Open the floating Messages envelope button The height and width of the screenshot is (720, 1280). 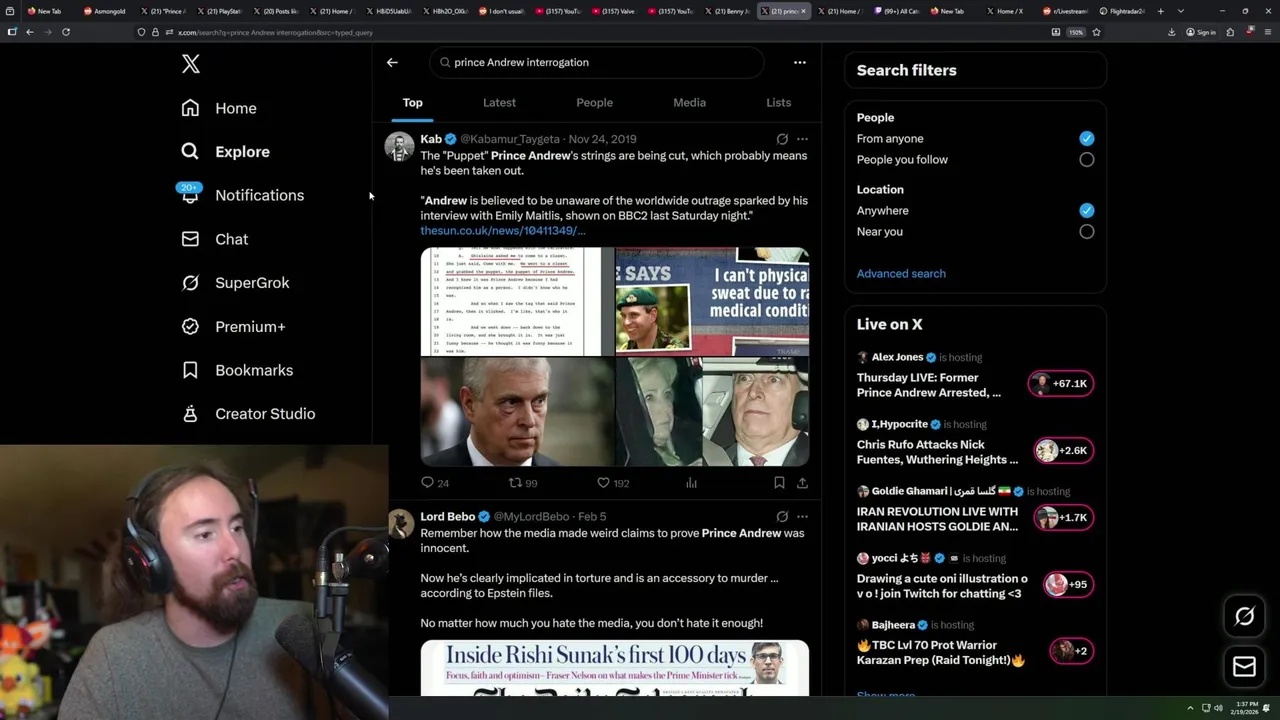click(1244, 667)
